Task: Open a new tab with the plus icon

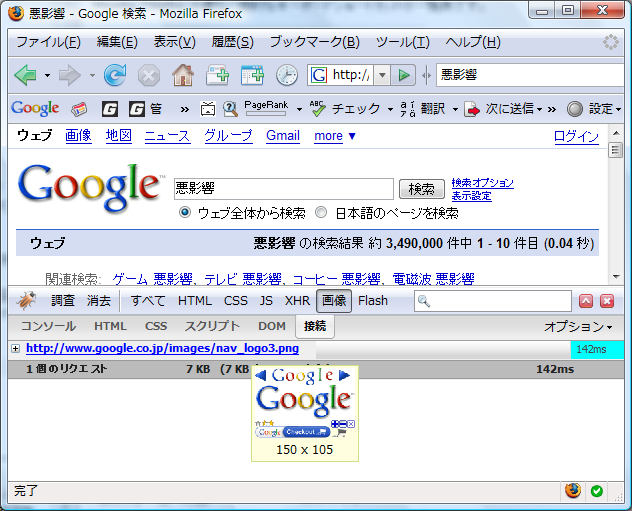Action: point(217,75)
